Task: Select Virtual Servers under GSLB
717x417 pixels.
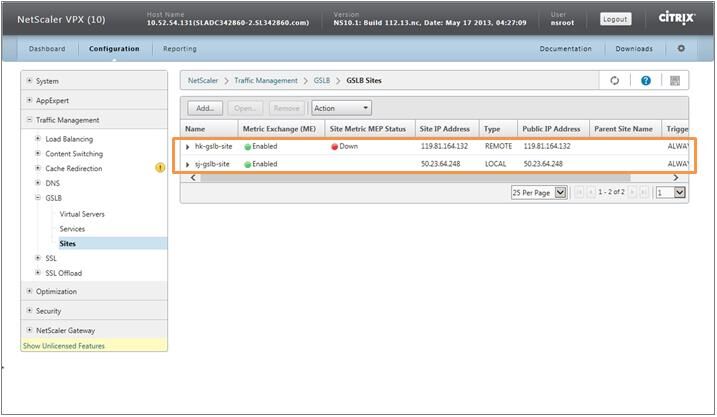Action: point(82,214)
